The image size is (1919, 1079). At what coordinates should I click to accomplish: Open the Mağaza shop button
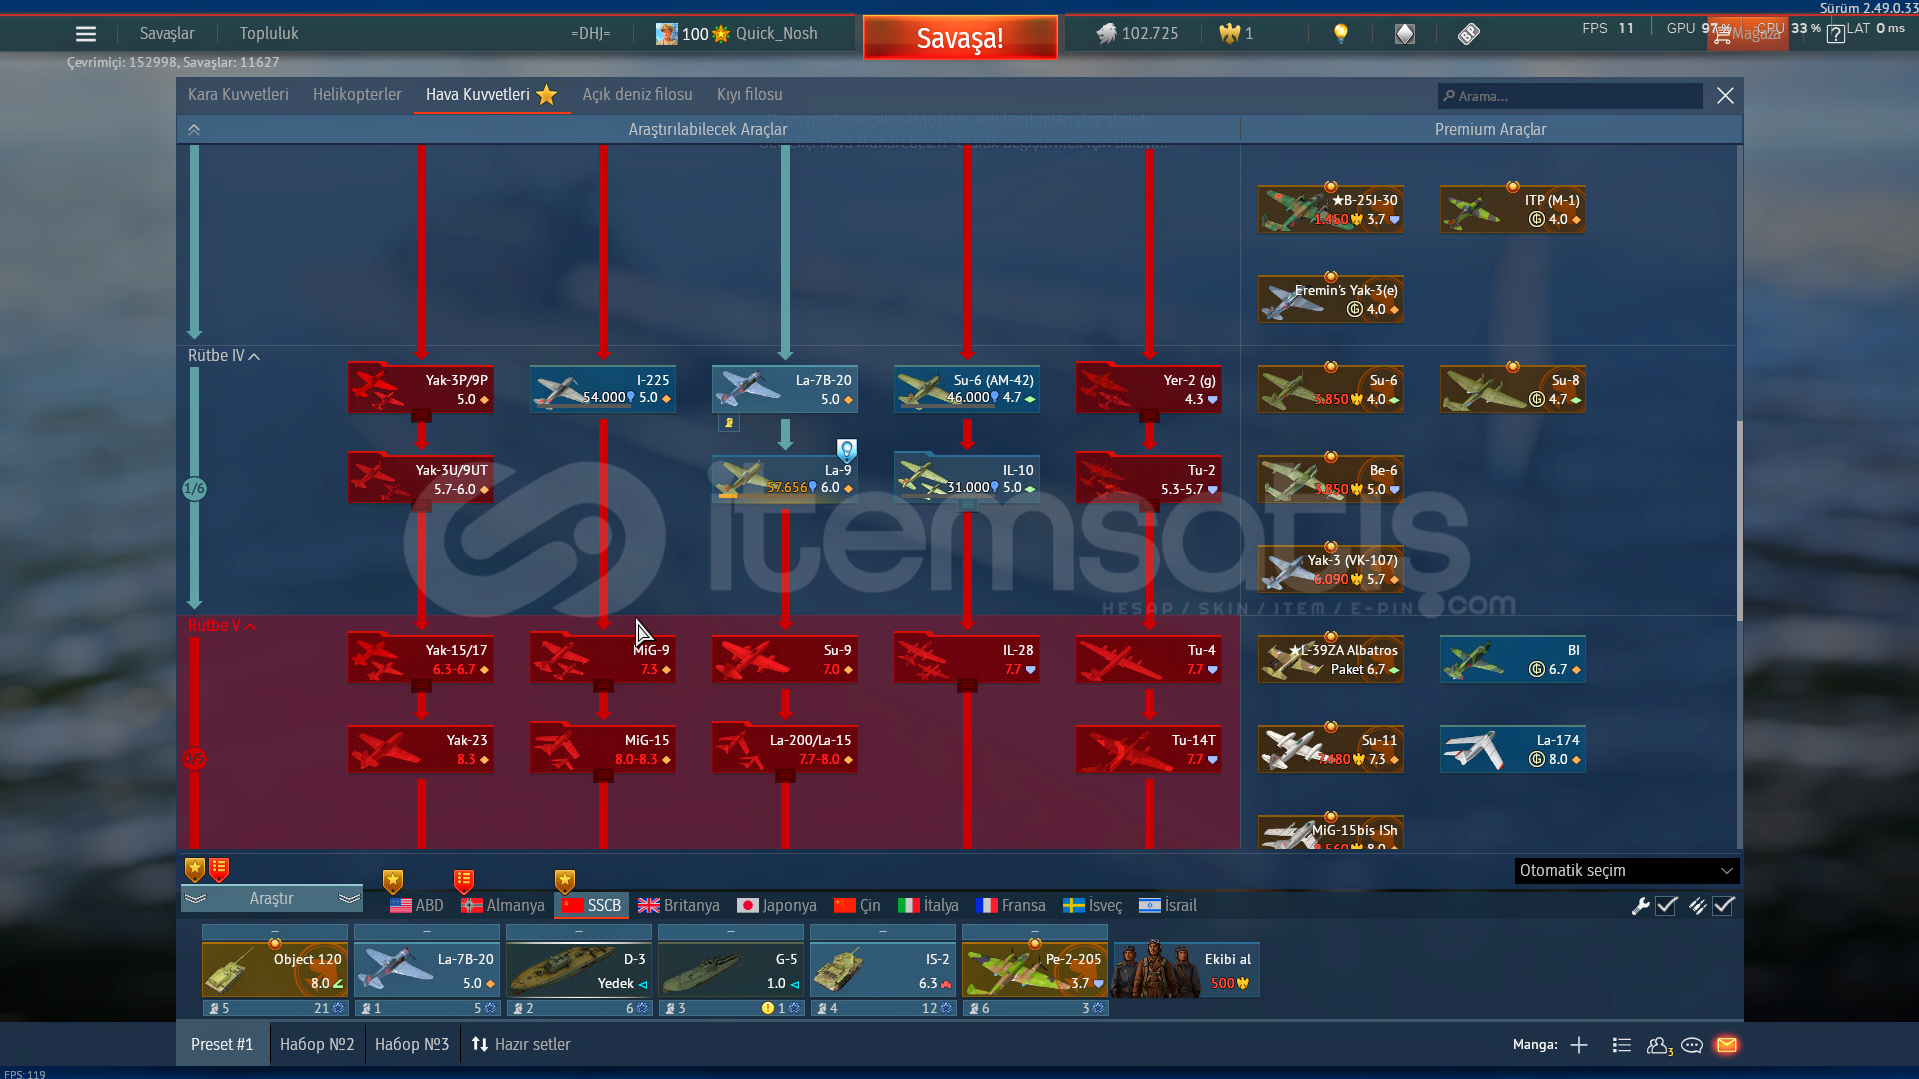point(1747,34)
